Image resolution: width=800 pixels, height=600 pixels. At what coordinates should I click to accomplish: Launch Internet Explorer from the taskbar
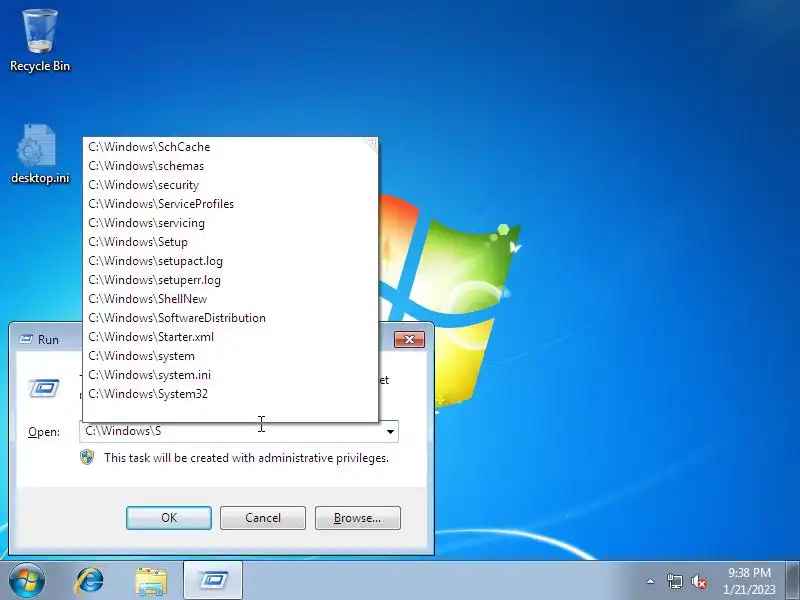[89, 581]
